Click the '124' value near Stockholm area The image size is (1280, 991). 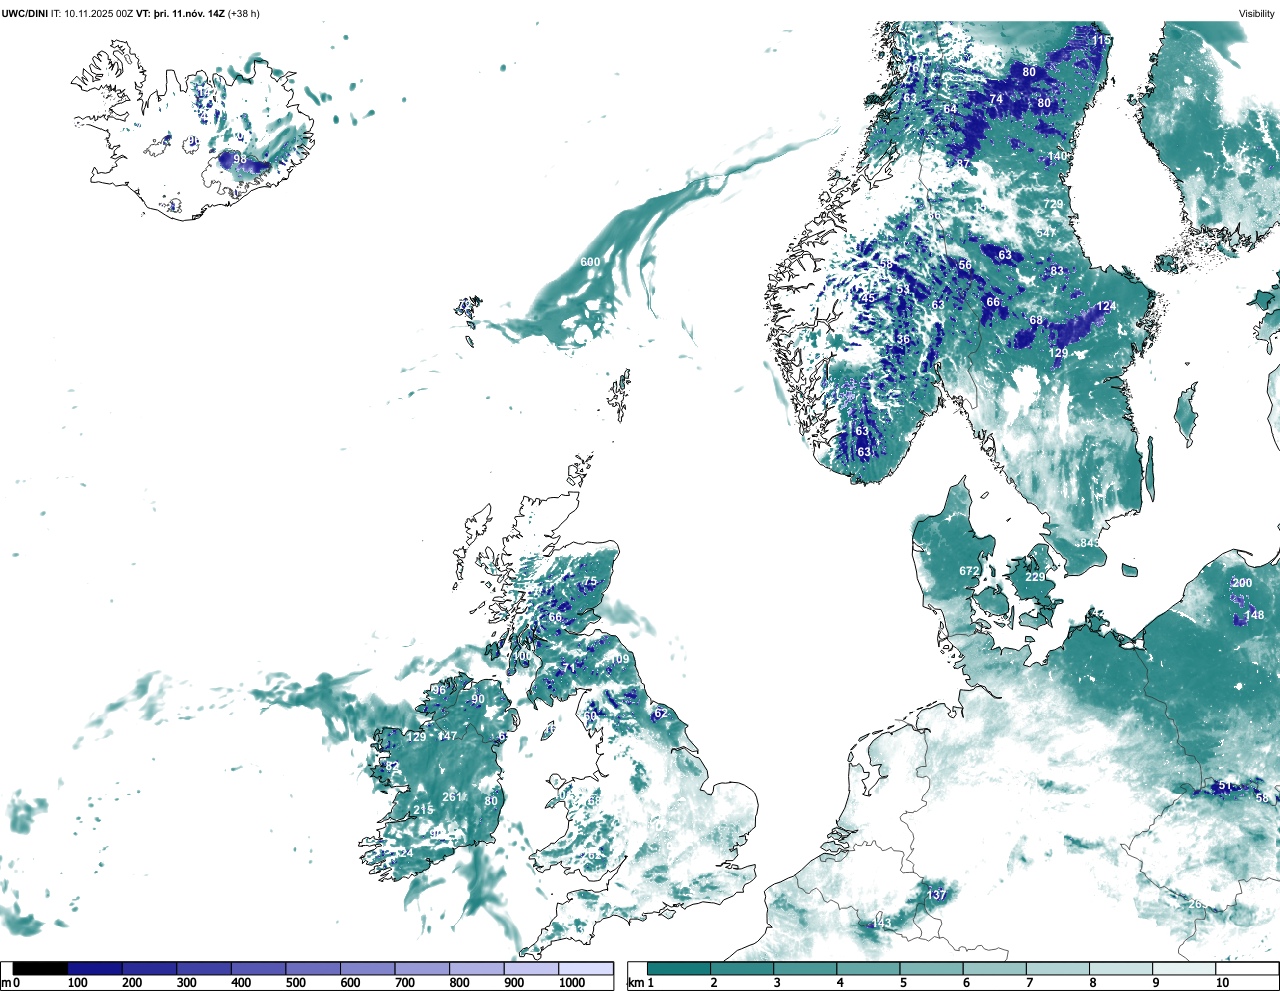tap(1105, 307)
